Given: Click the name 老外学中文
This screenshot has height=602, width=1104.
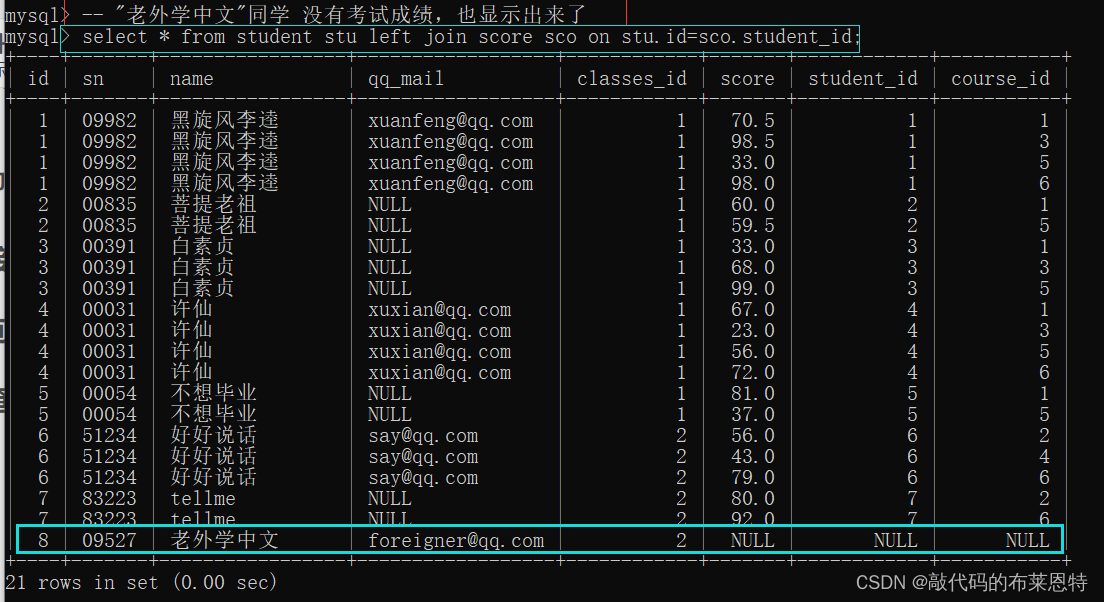Looking at the screenshot, I should (225, 540).
